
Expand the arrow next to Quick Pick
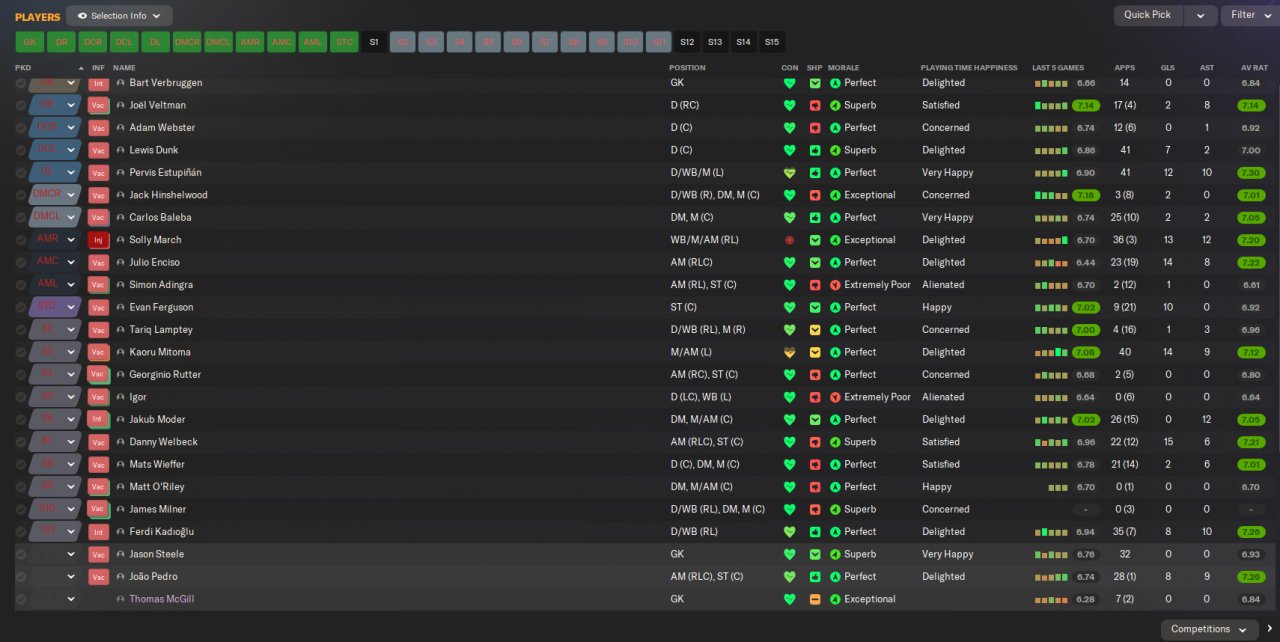(1201, 15)
